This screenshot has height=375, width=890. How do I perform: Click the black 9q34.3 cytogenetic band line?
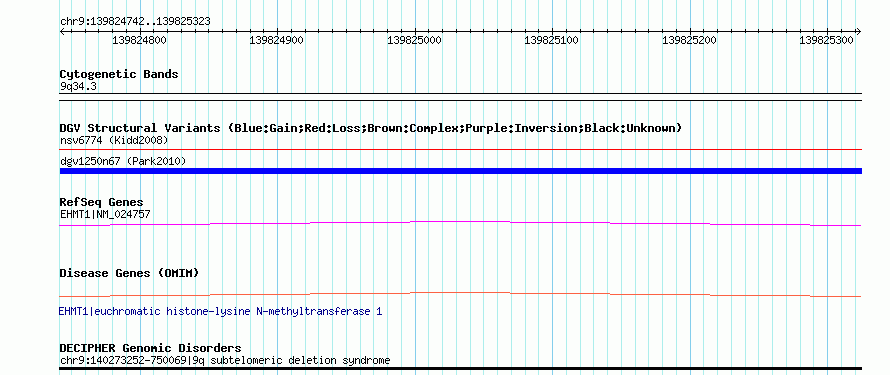click(x=460, y=94)
